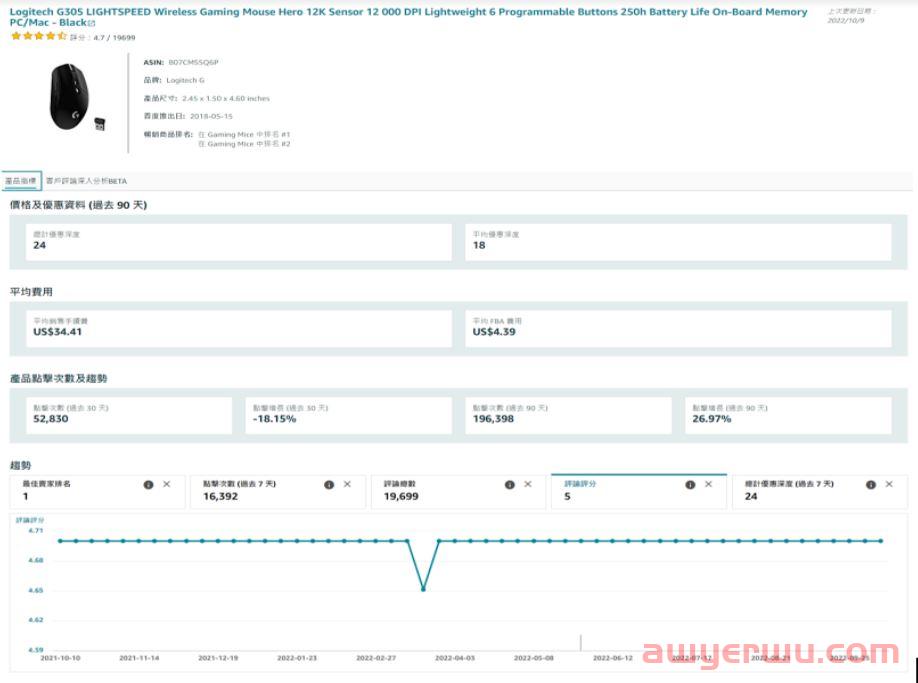Click the x-axis date label "2022-04-03"

(x=455, y=658)
